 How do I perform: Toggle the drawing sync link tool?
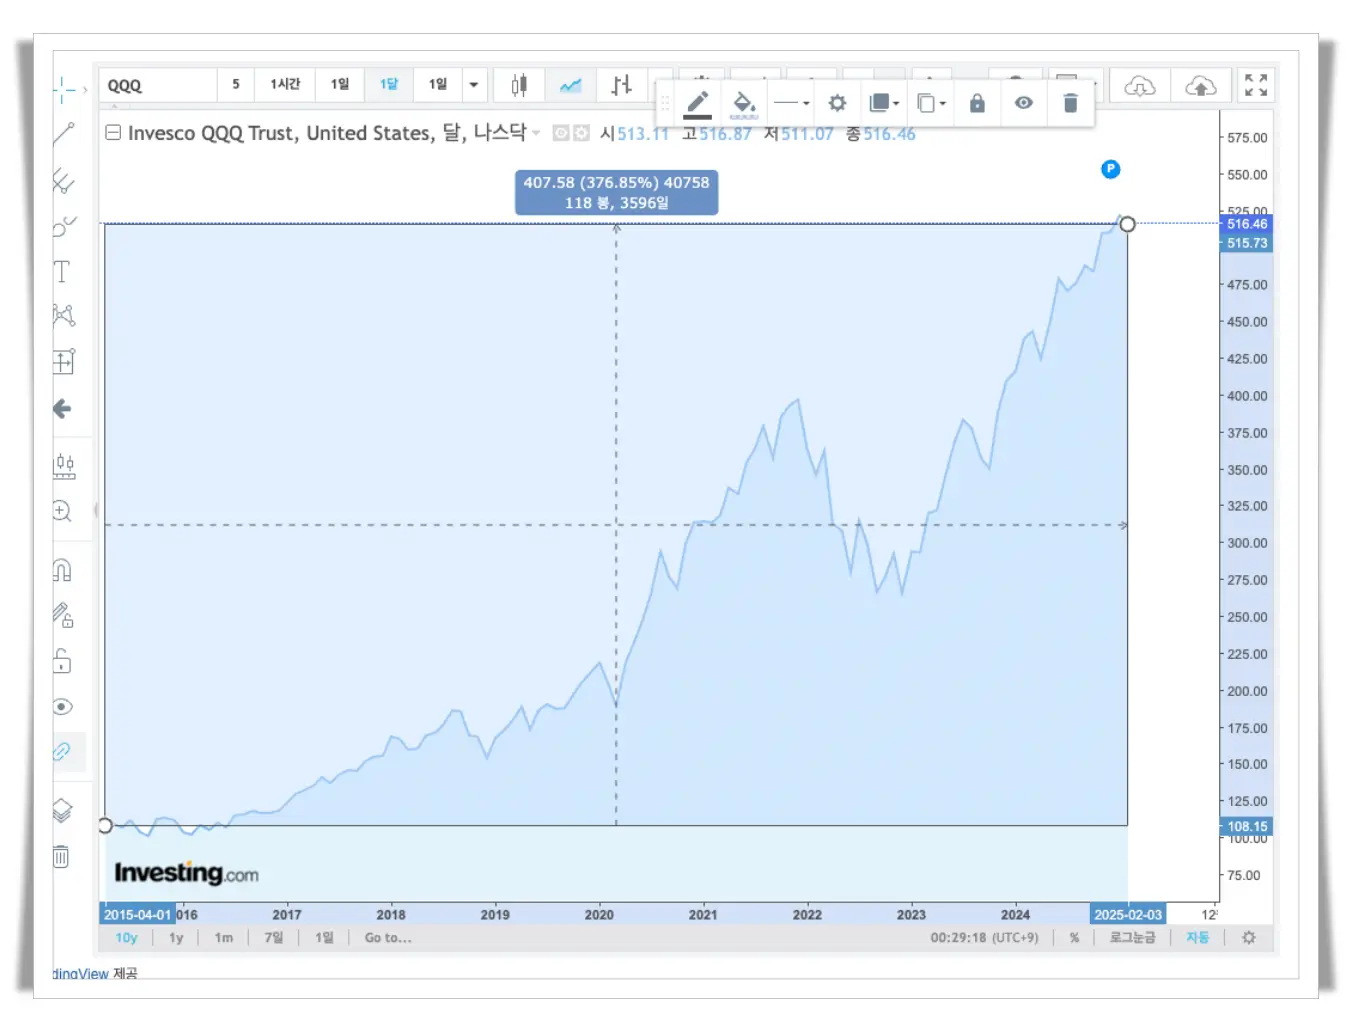tap(62, 751)
